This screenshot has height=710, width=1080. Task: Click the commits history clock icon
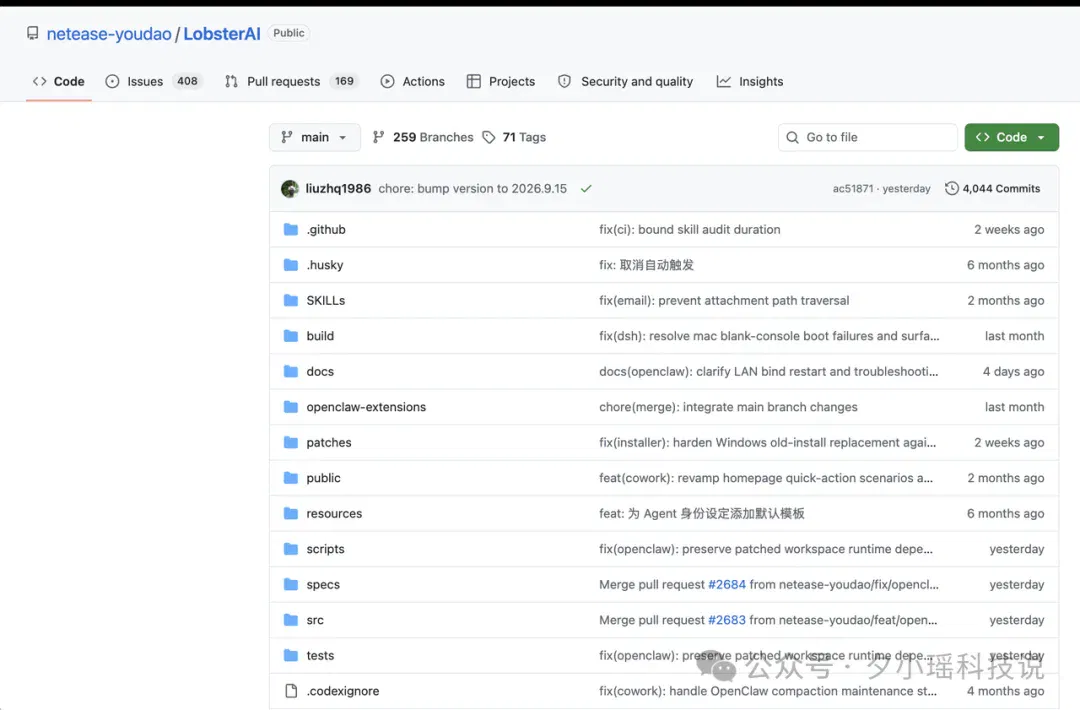[x=952, y=189]
